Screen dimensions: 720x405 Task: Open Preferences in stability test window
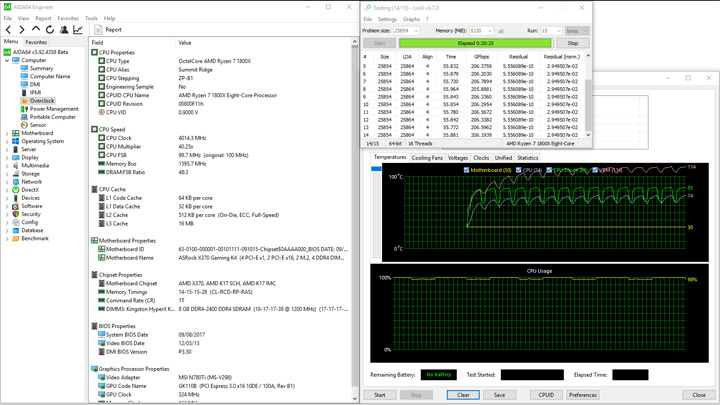coord(583,395)
